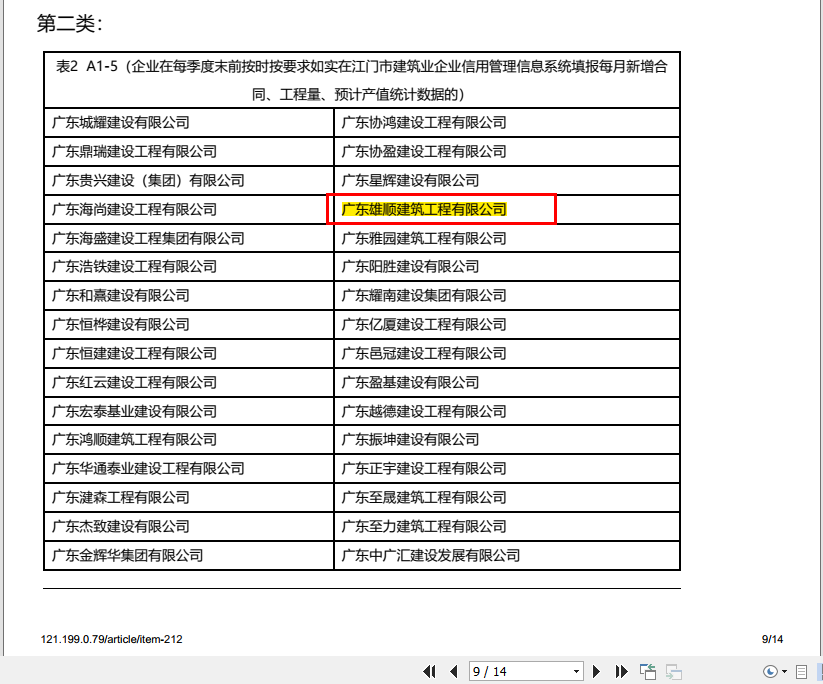
Task: Click the cell 广东协鸿建设工程有限公司
Action: click(507, 123)
